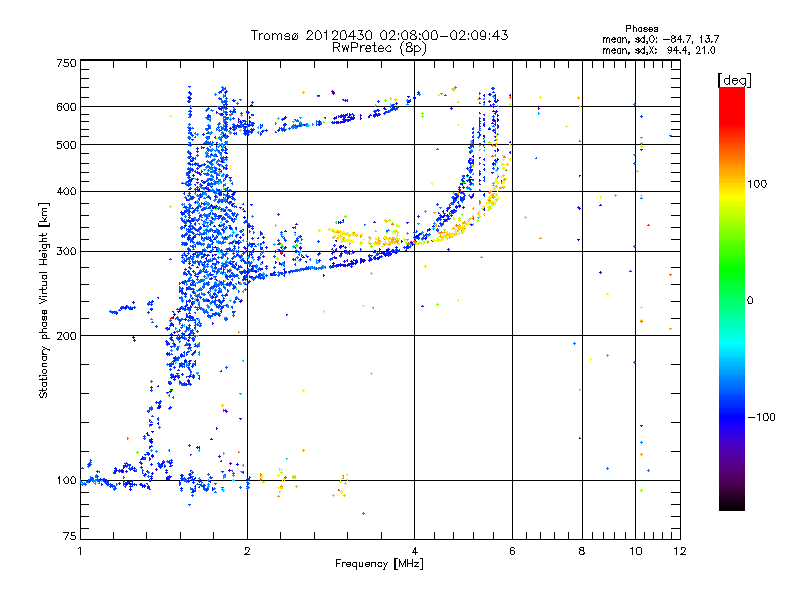Image resolution: width=800 pixels, height=600 pixels.
Task: Click the 'Frequency [MHz]' axis label
Action: pyautogui.click(x=379, y=564)
